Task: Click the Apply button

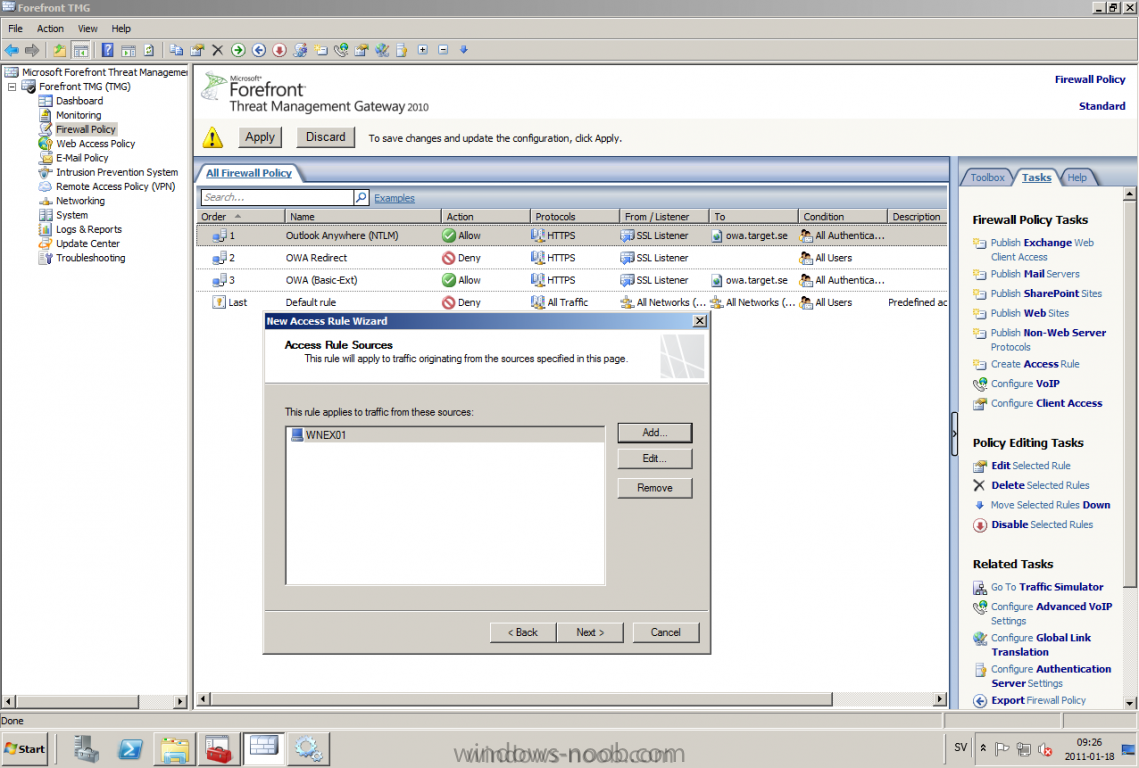Action: [x=260, y=137]
